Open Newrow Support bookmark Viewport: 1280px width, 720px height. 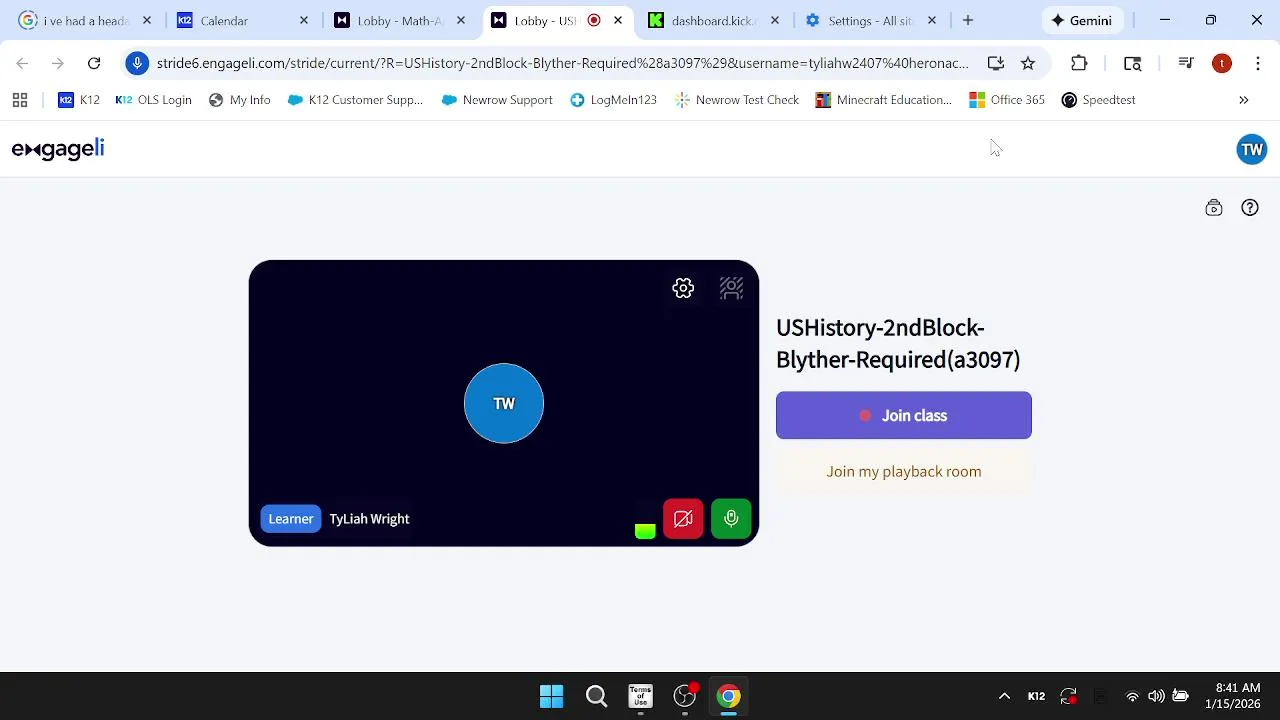pos(497,100)
